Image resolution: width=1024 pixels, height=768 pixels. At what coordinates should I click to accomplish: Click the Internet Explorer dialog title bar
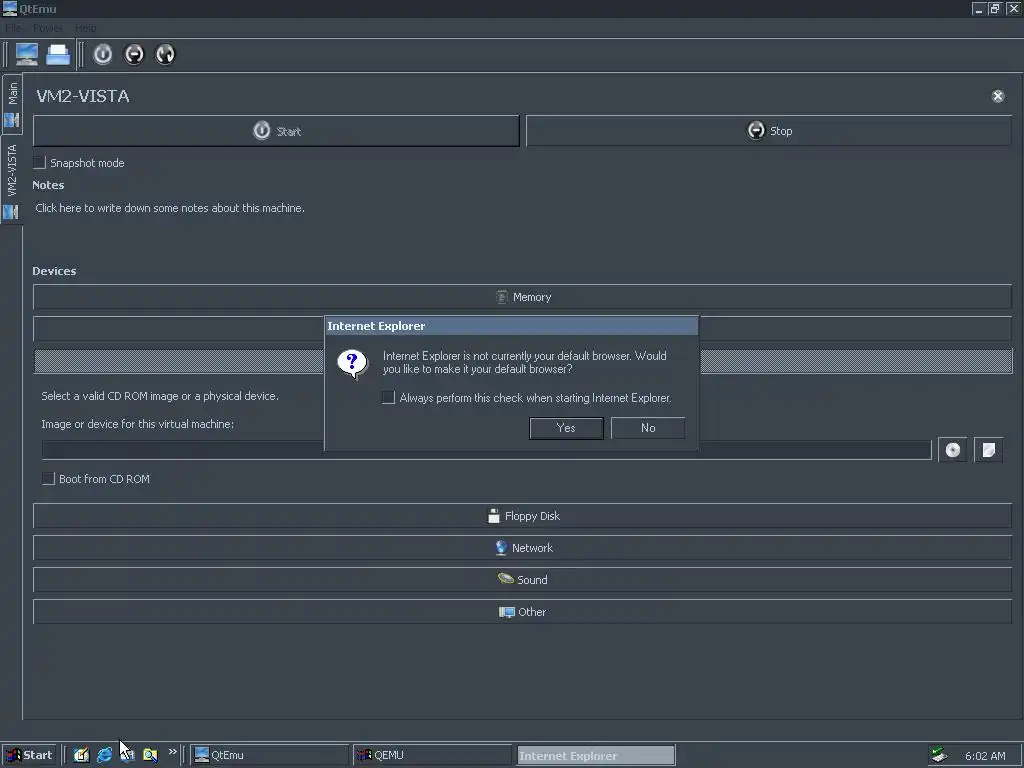tap(512, 326)
